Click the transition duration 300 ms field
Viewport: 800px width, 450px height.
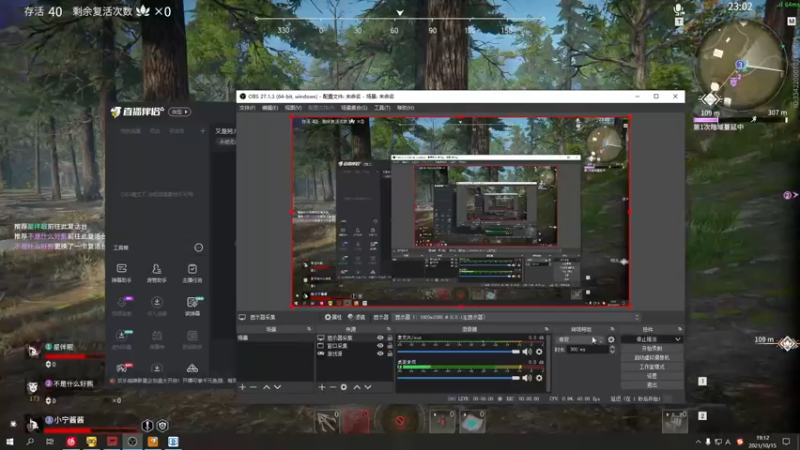[588, 349]
